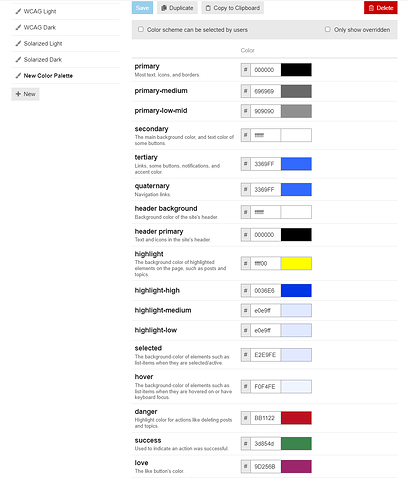The image size is (408, 500).
Task: Open the tertiary blue color swatch
Action: pos(296,164)
